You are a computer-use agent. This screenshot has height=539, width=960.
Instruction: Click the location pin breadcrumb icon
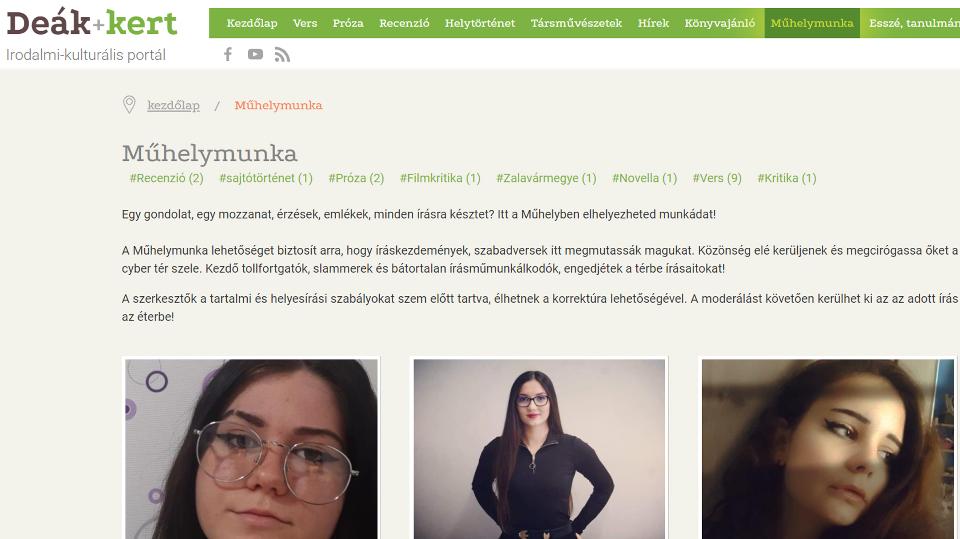[x=129, y=105]
